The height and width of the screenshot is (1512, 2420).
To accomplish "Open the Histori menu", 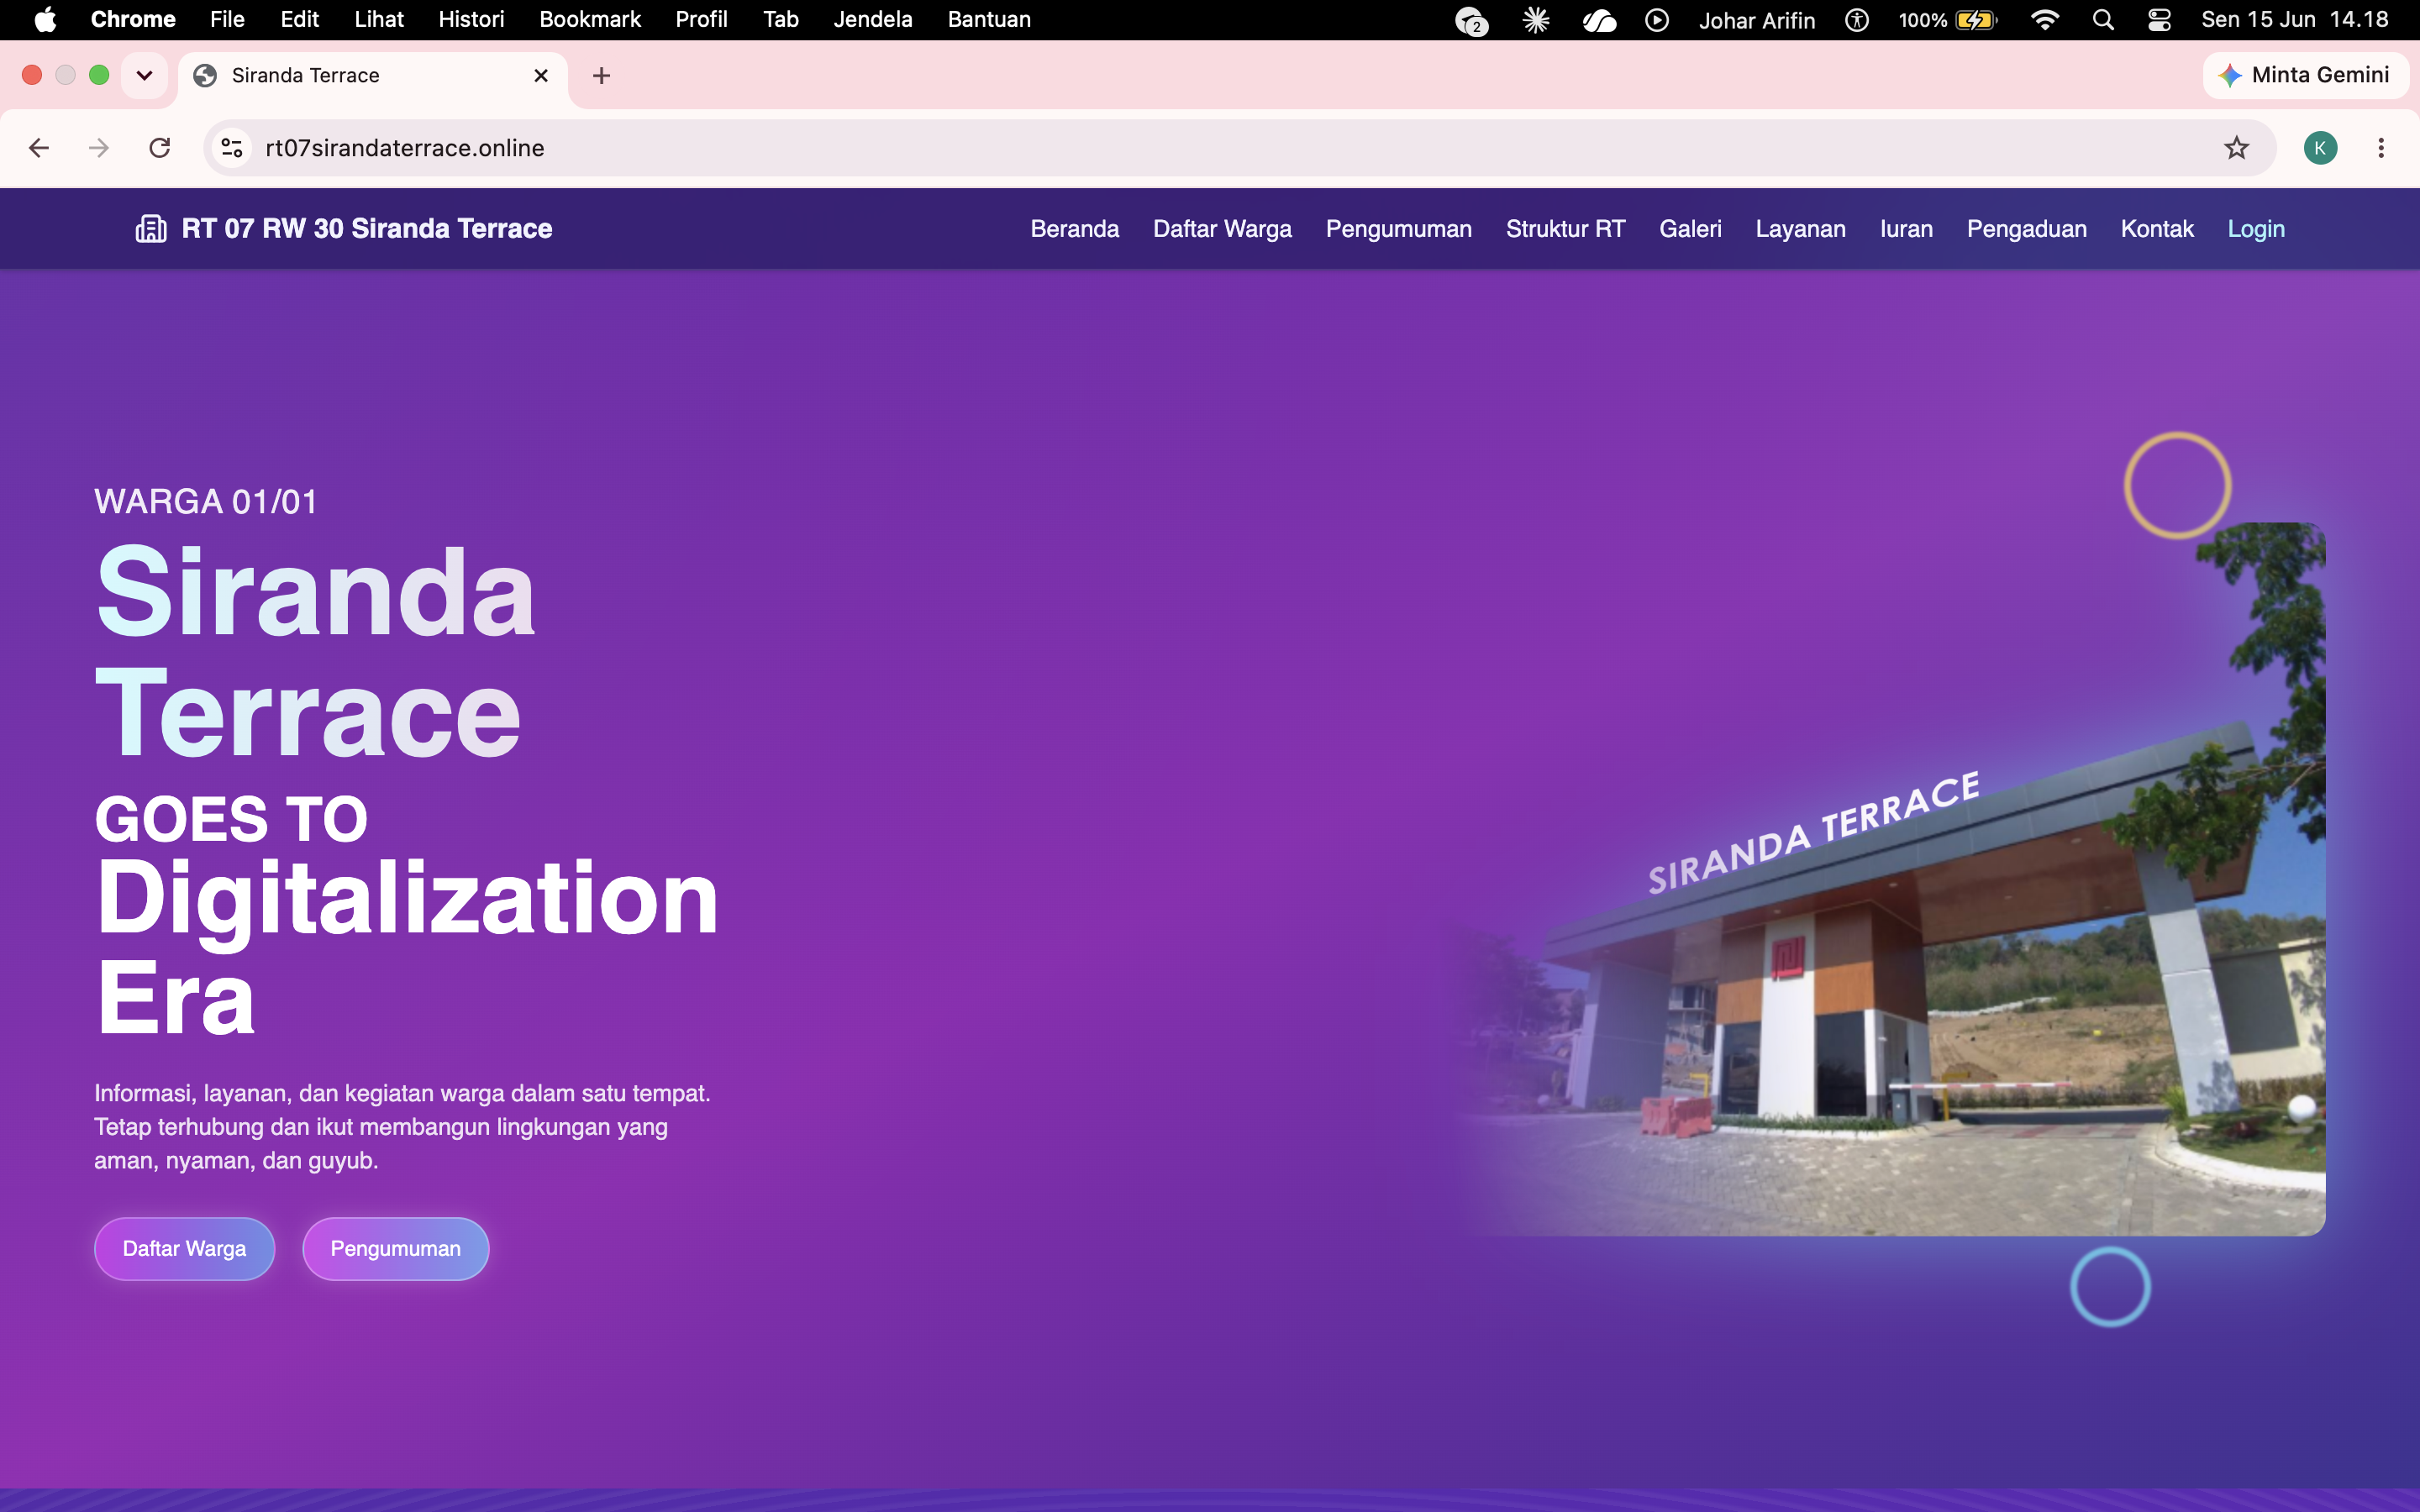I will point(471,20).
